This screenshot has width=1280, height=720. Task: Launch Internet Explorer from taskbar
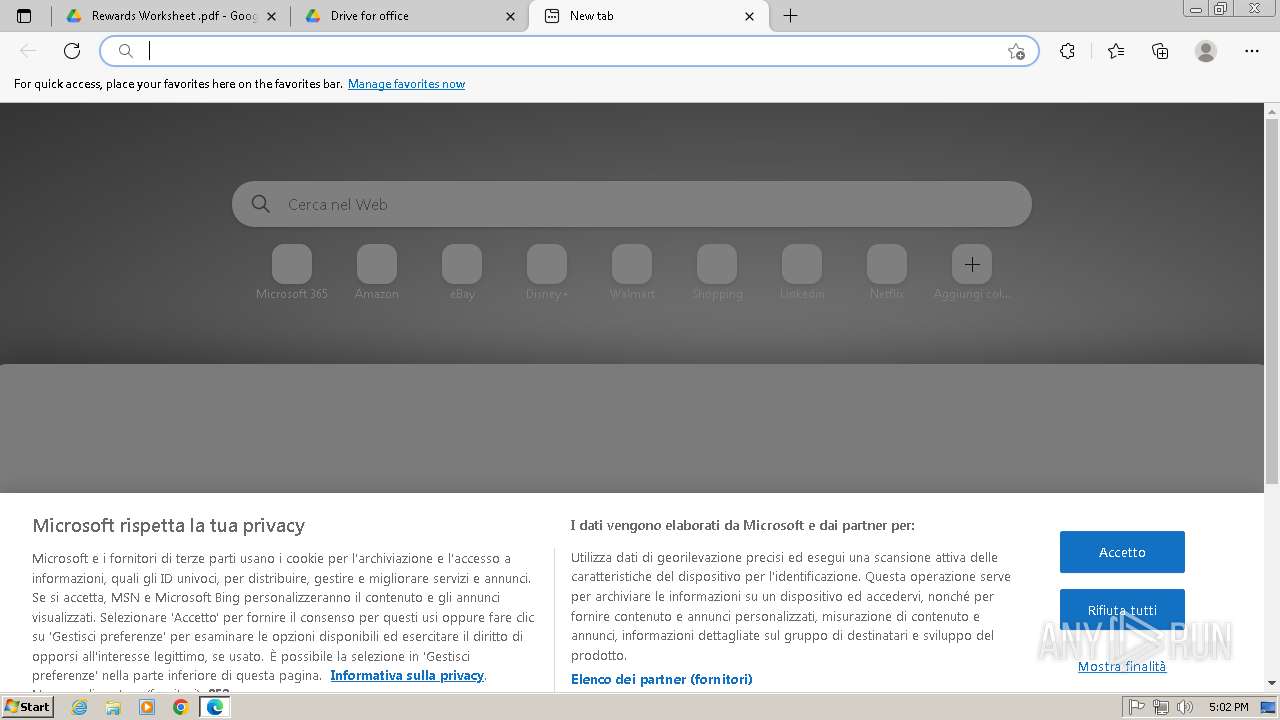click(80, 707)
